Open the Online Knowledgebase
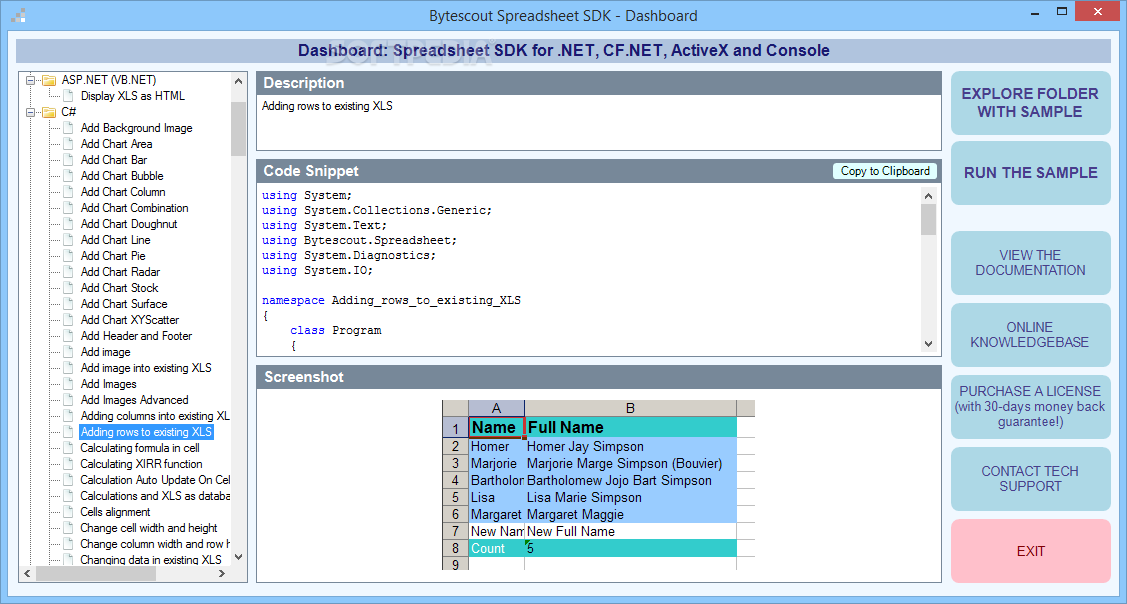Viewport: 1127px width, 604px height. [x=1030, y=335]
